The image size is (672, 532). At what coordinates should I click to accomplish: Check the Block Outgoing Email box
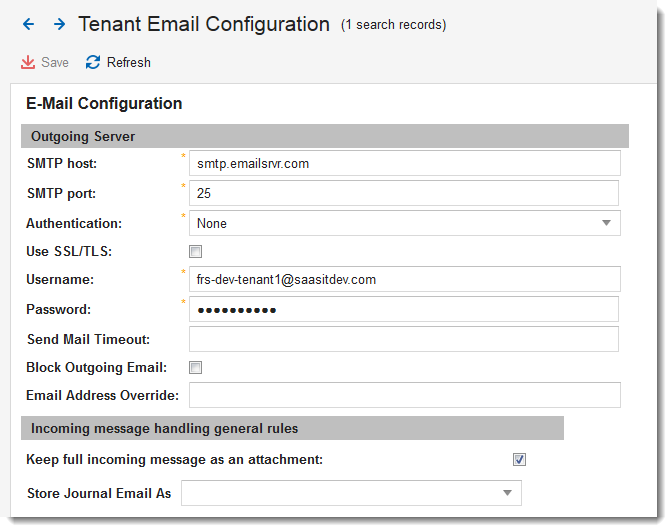[195, 368]
